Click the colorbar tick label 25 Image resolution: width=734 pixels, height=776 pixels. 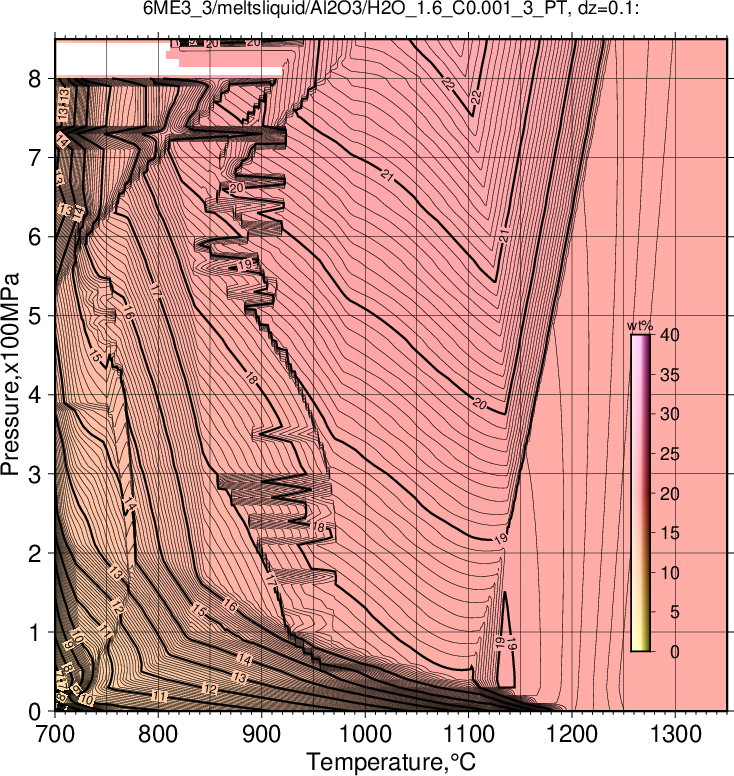pyautogui.click(x=669, y=454)
